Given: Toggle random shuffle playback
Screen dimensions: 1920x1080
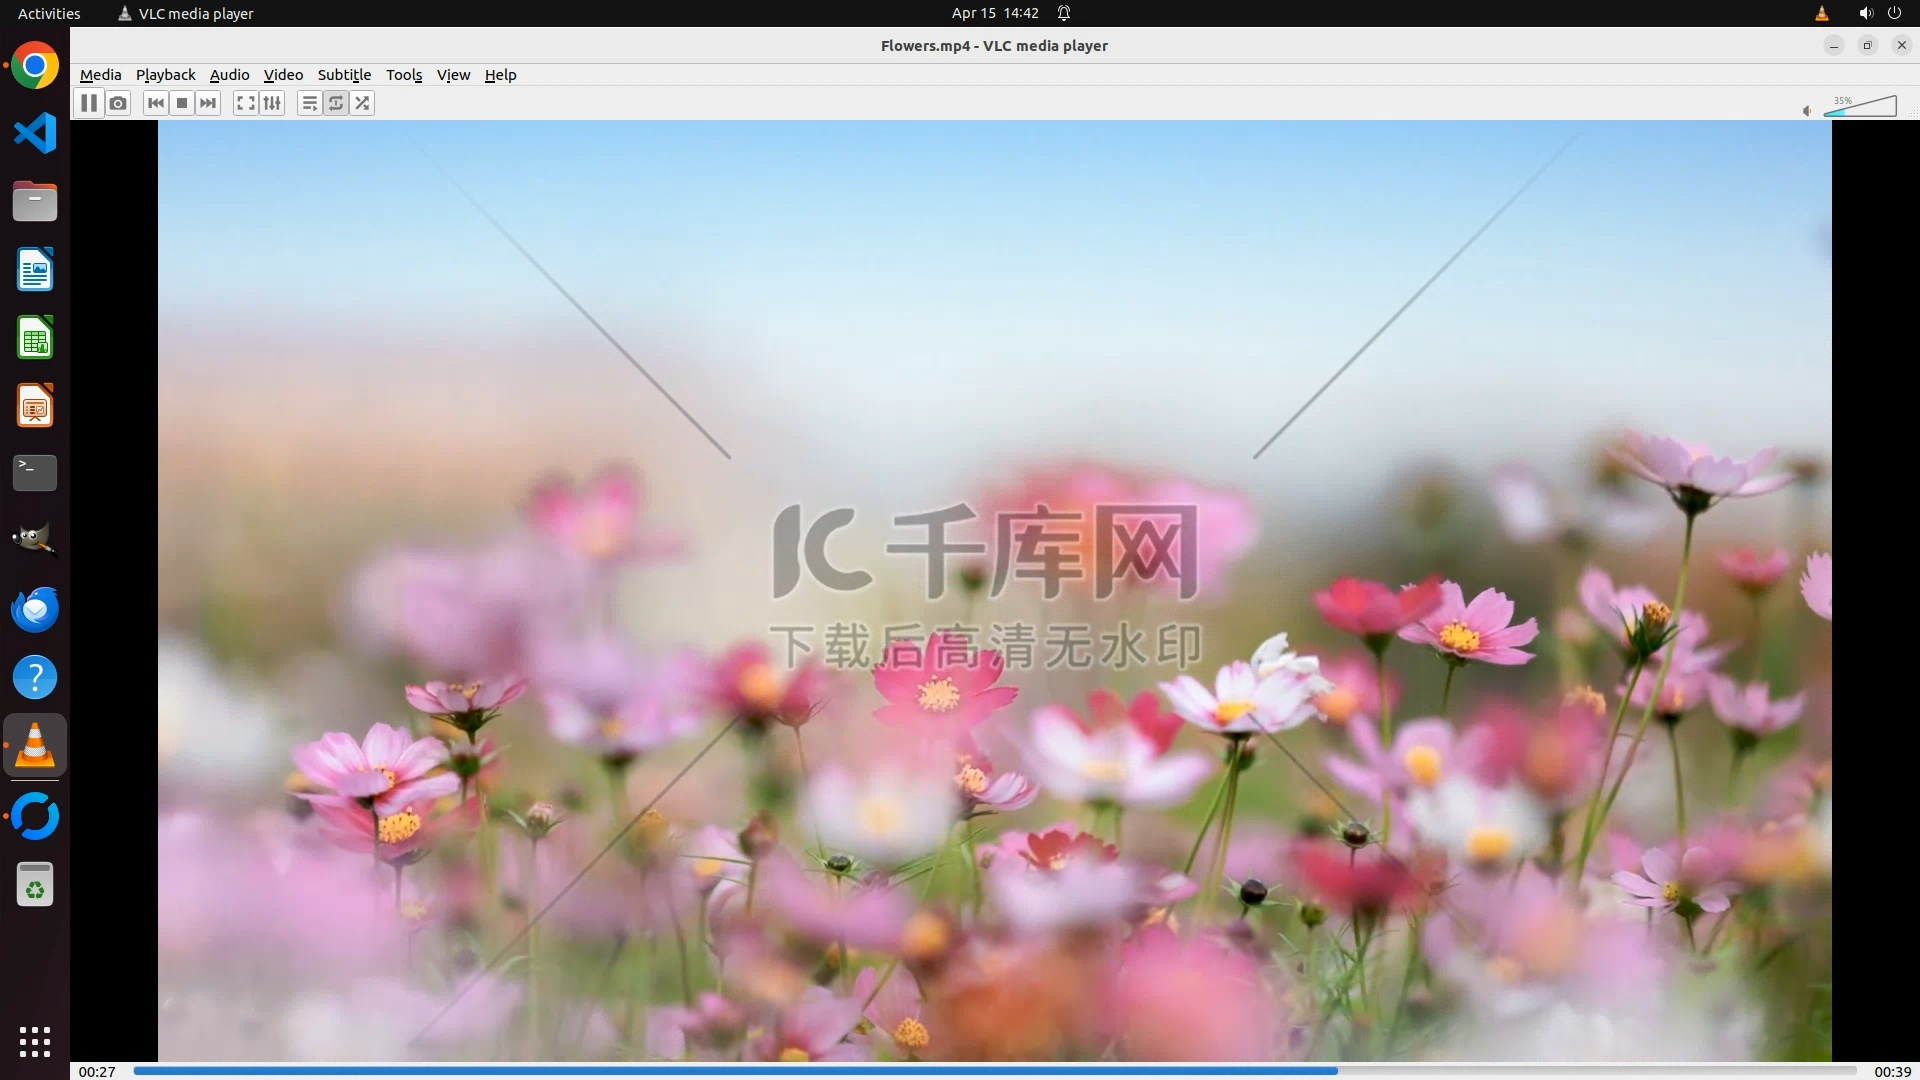Looking at the screenshot, I should click(363, 103).
